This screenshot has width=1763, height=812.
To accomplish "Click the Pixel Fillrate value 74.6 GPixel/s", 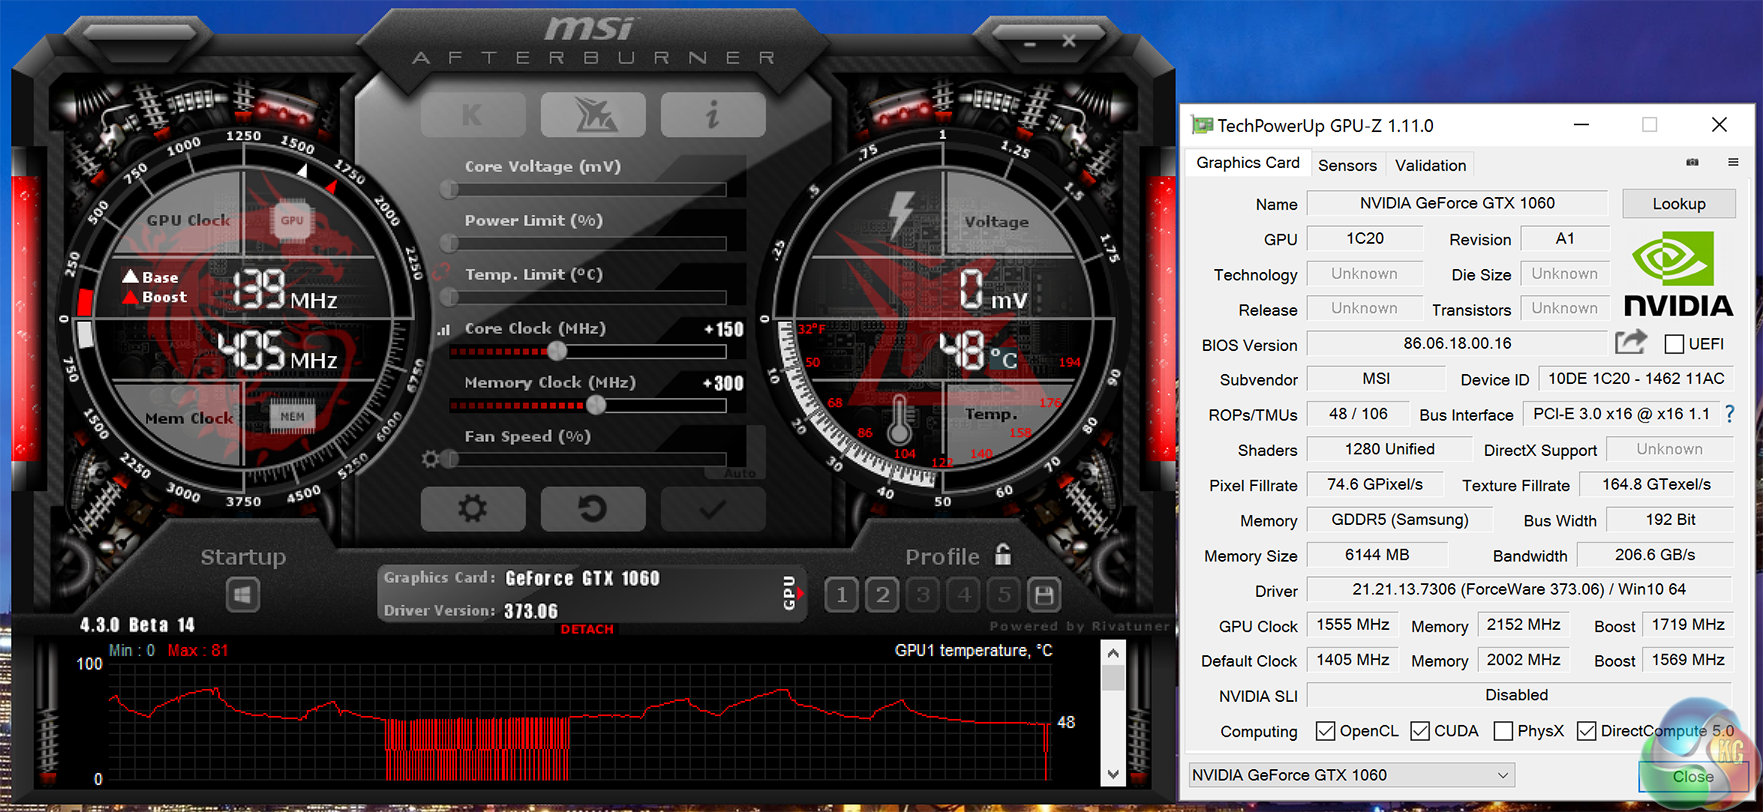I will tap(1375, 484).
